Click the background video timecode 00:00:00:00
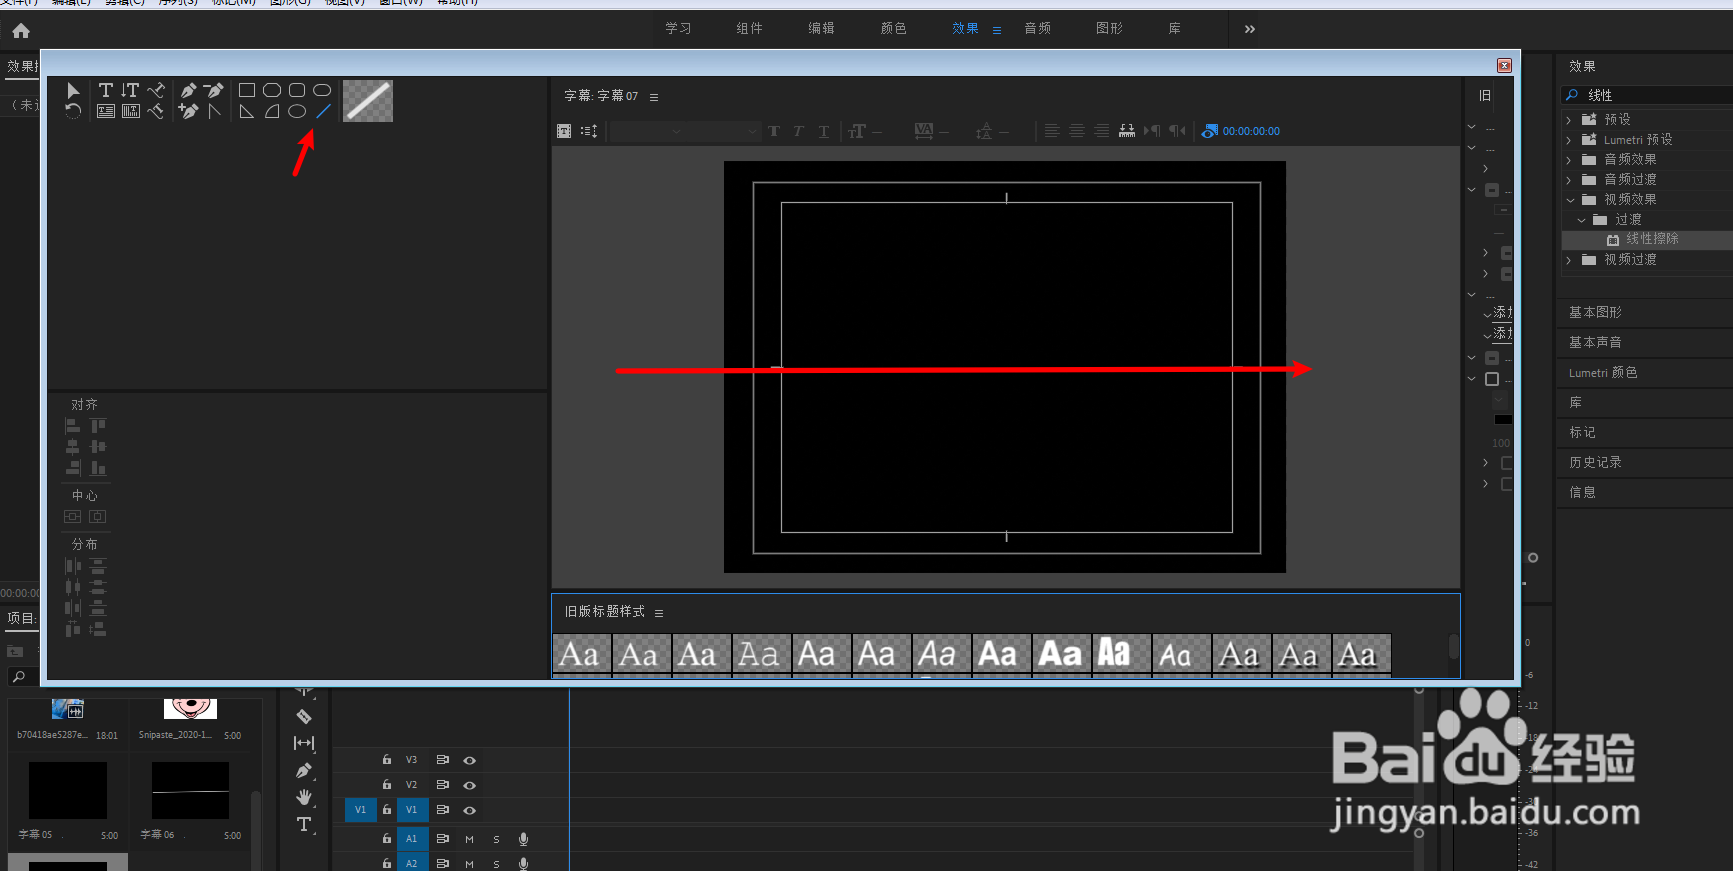Viewport: 1733px width, 871px height. point(1251,131)
